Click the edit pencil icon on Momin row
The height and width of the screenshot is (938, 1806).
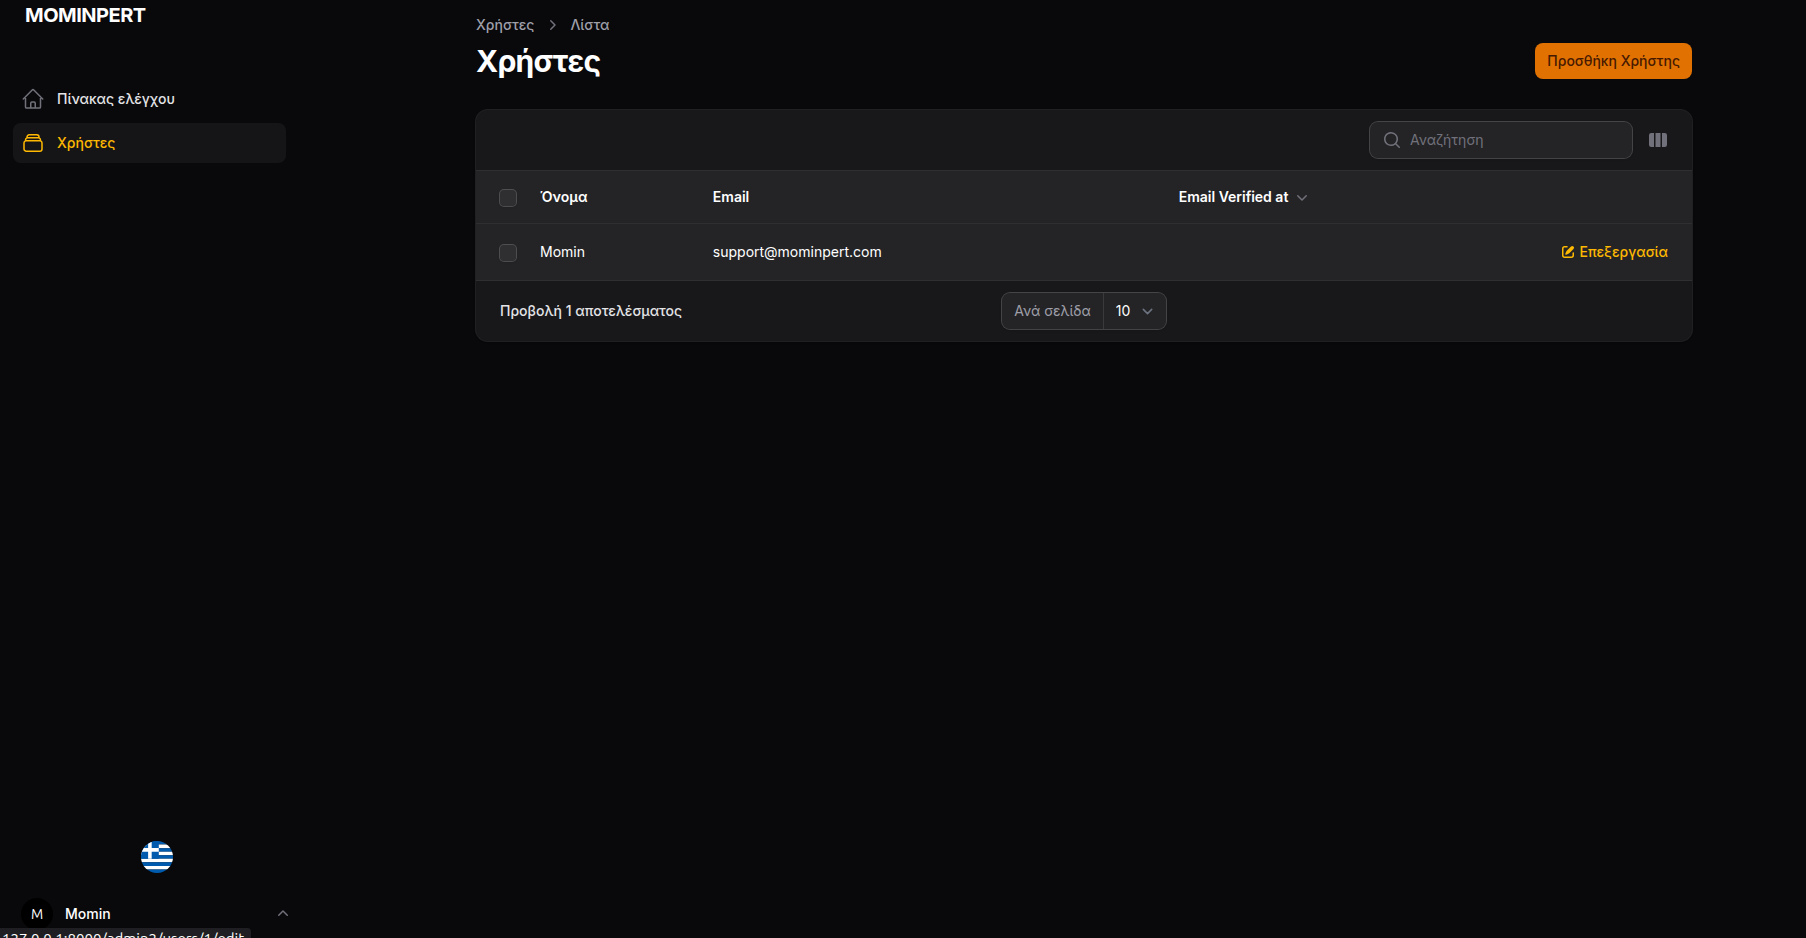(x=1566, y=252)
